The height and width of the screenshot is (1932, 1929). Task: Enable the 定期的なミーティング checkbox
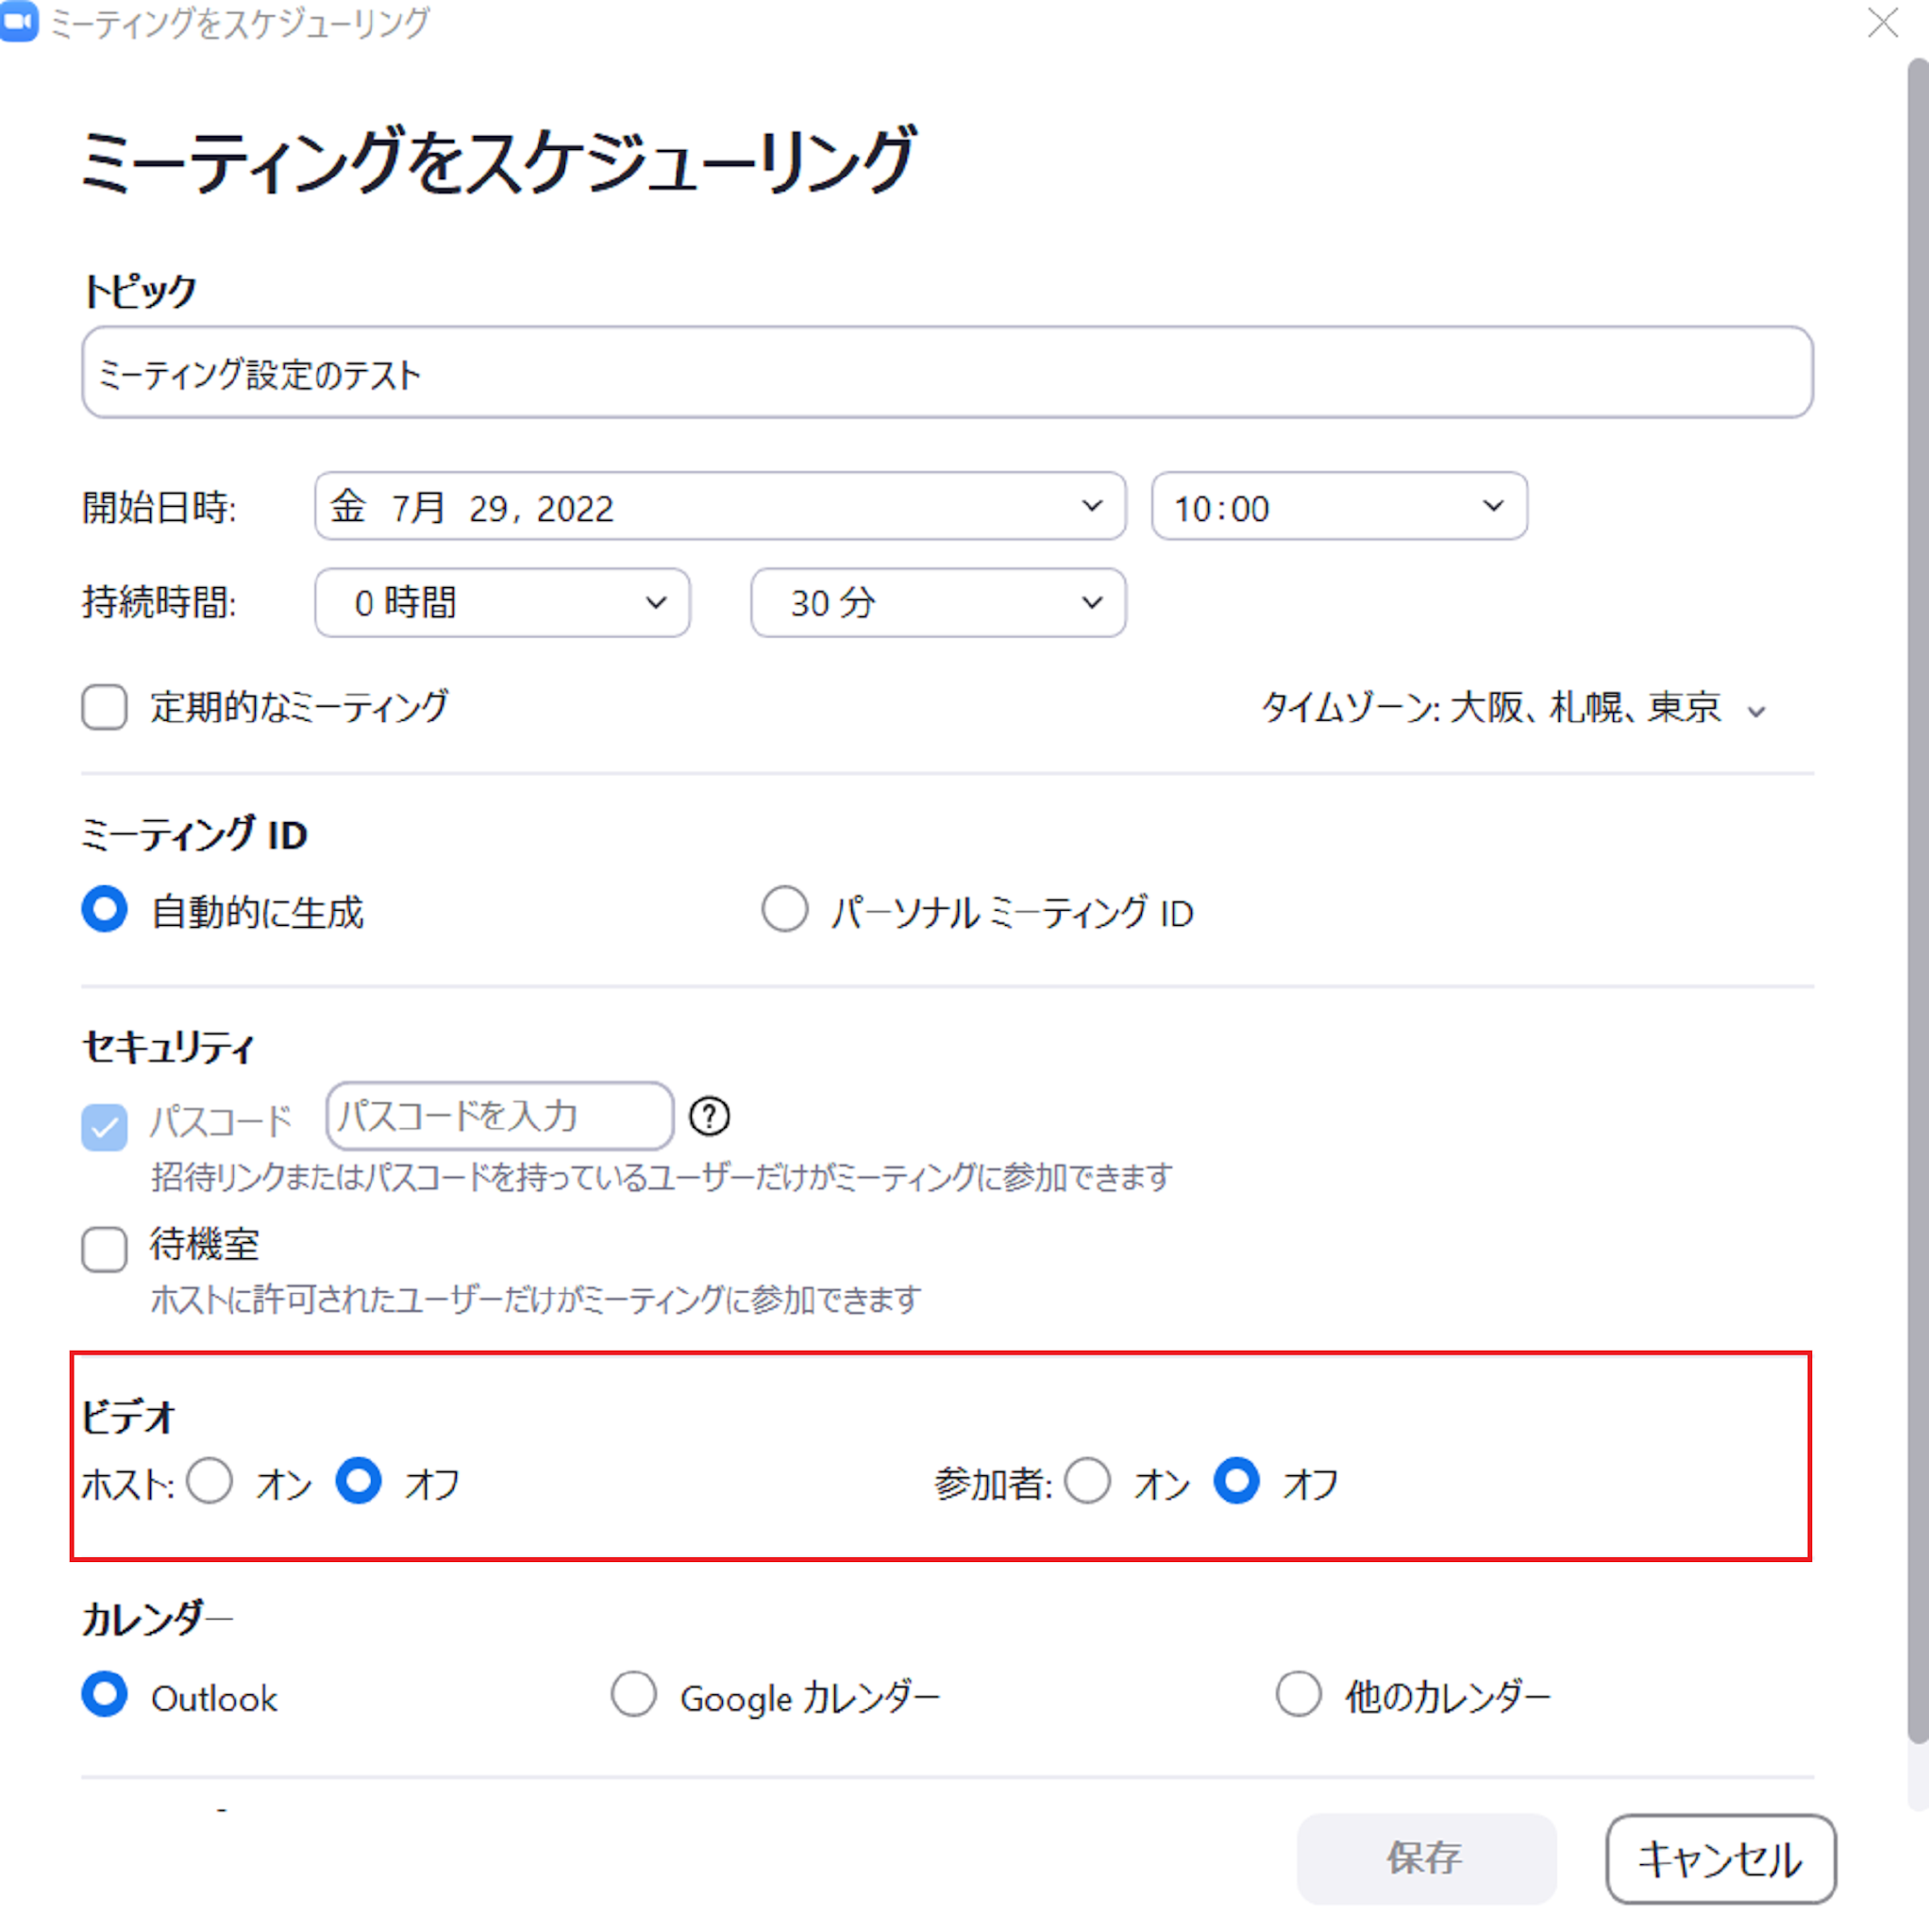pos(104,707)
